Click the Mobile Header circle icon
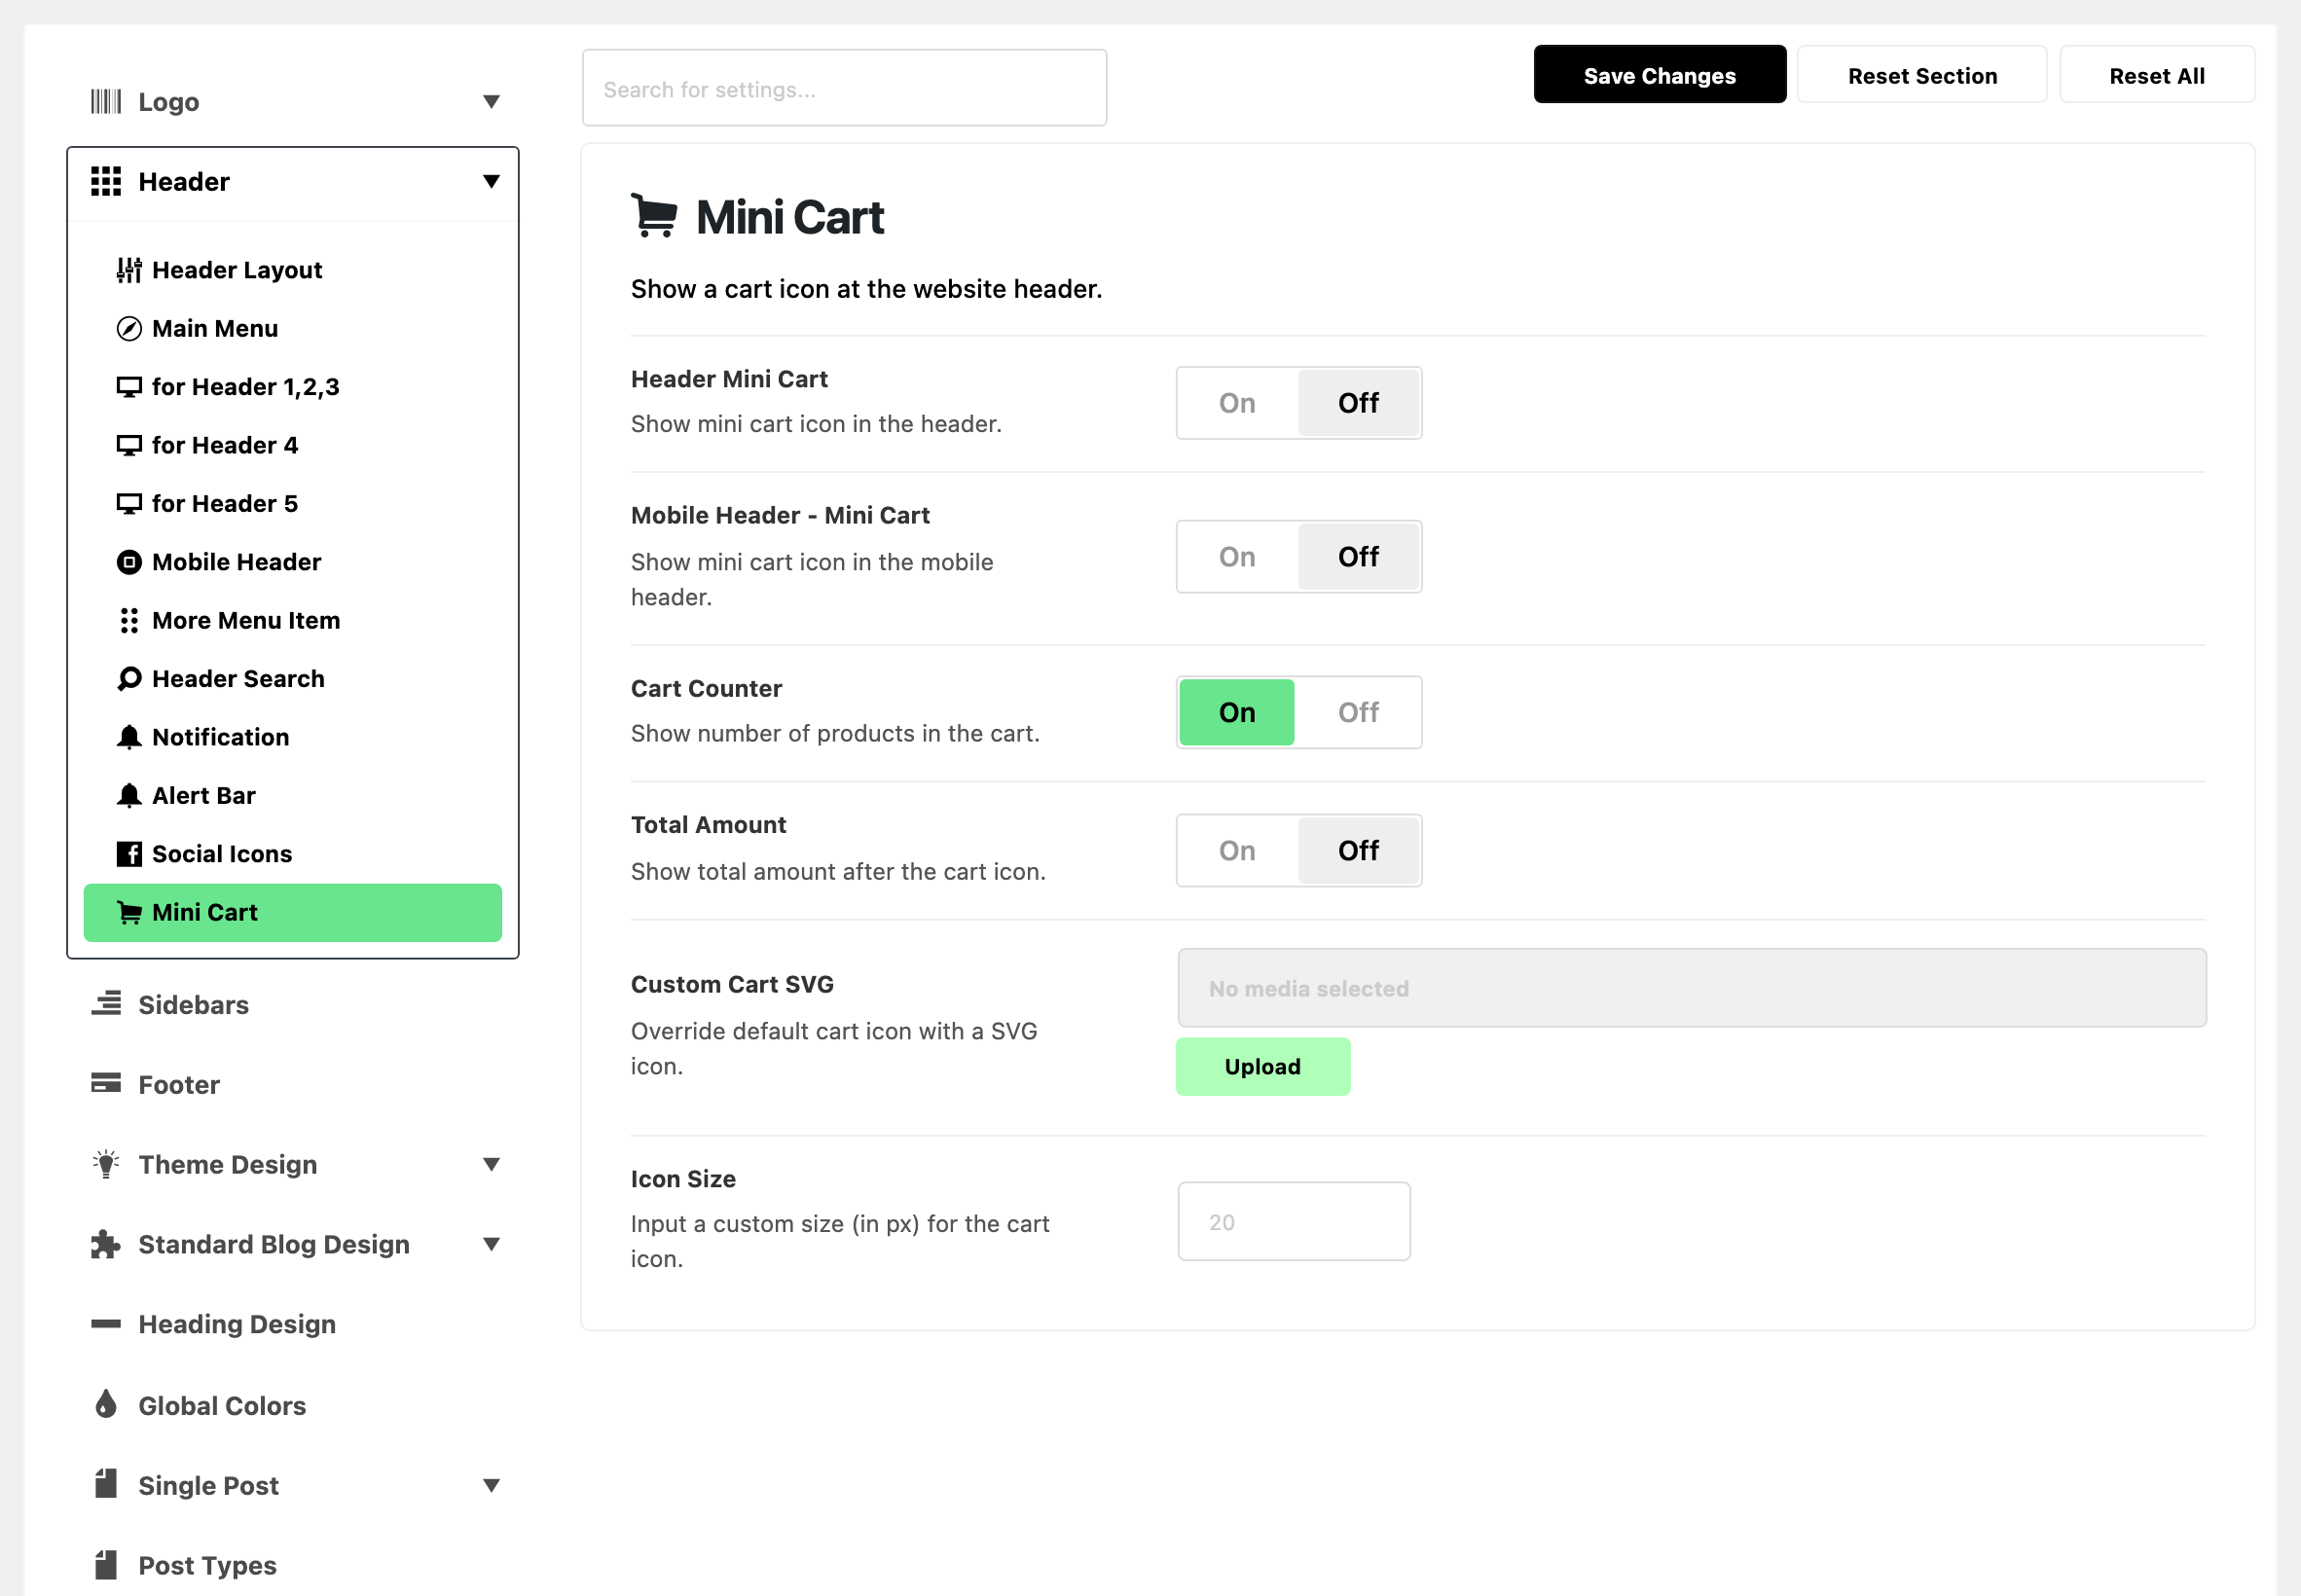This screenshot has width=2301, height=1596. click(129, 562)
